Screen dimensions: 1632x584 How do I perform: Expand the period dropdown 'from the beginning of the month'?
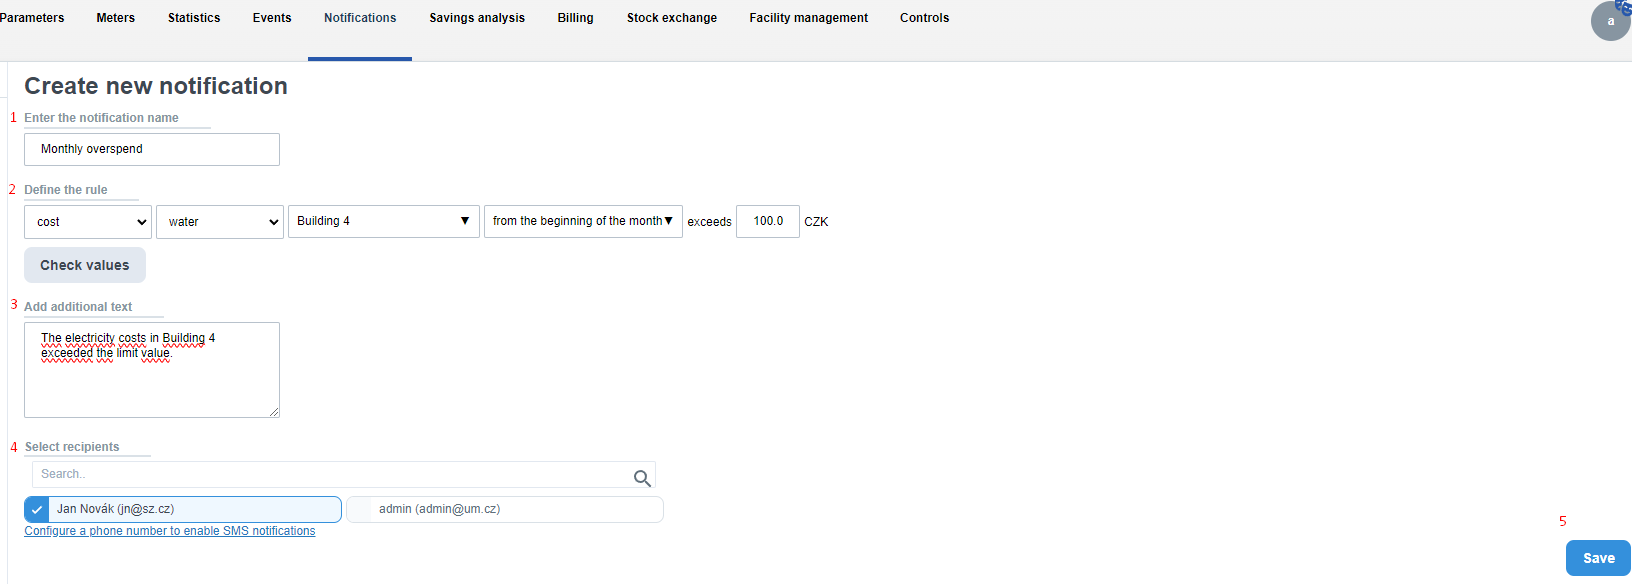tap(583, 221)
